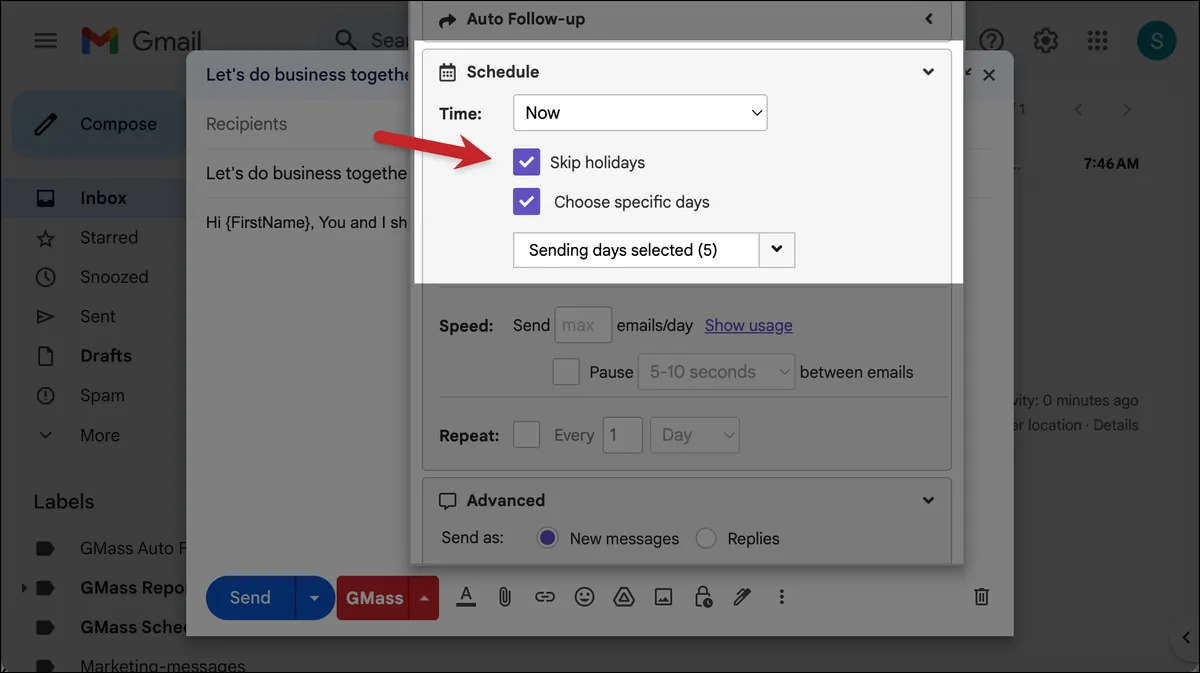Collapse the Schedule section chevron
Image resolution: width=1200 pixels, height=673 pixels.
click(x=928, y=72)
